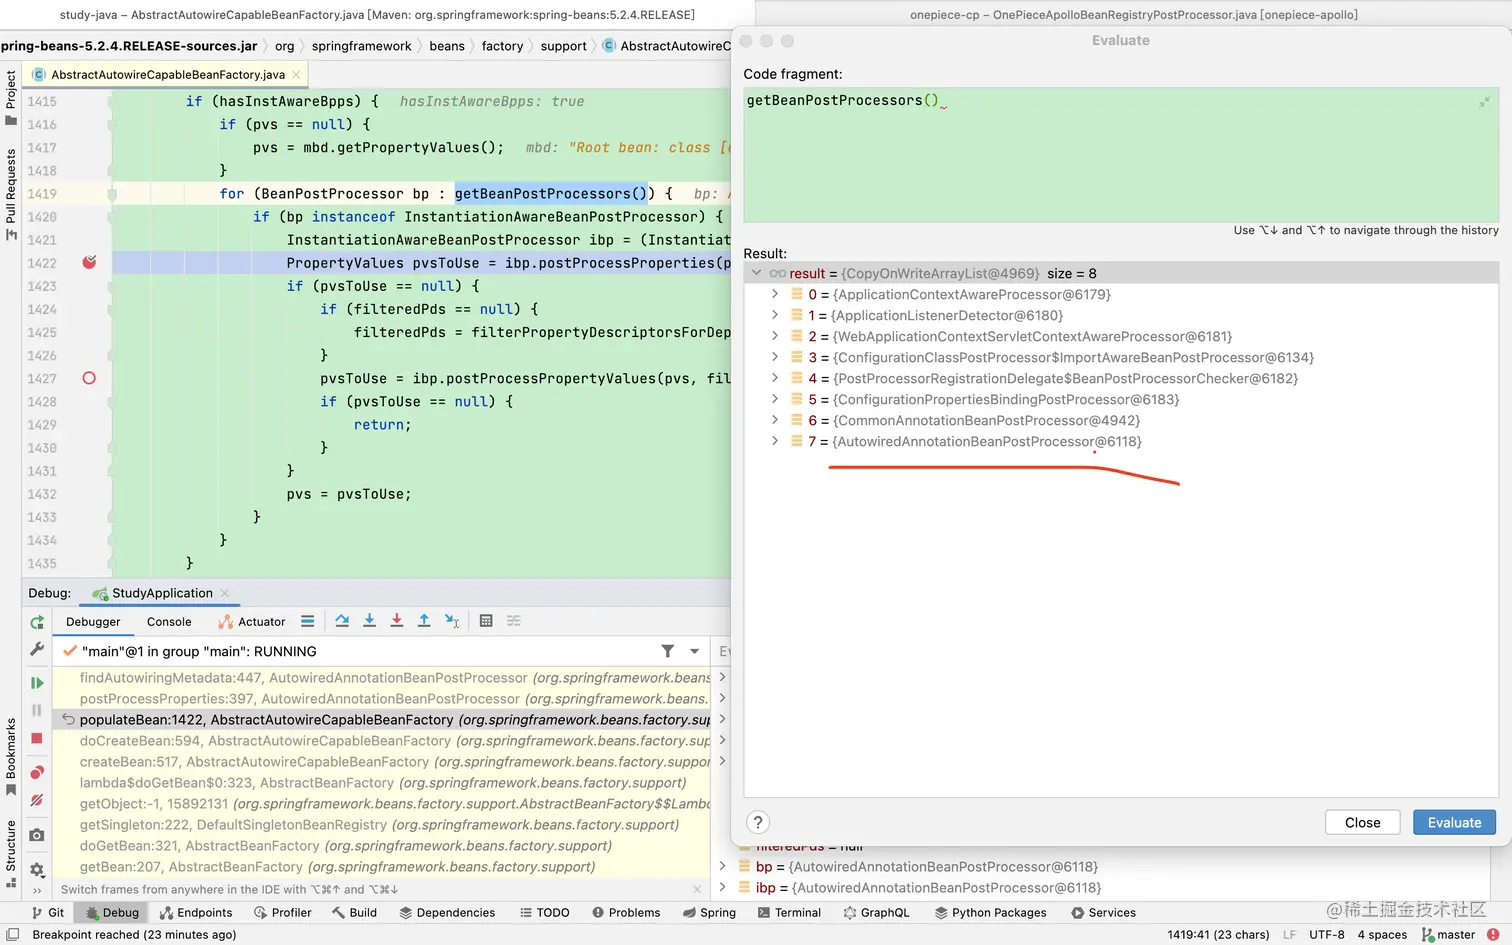Click Step Out icon
1512x945 pixels.
pyautogui.click(x=424, y=621)
